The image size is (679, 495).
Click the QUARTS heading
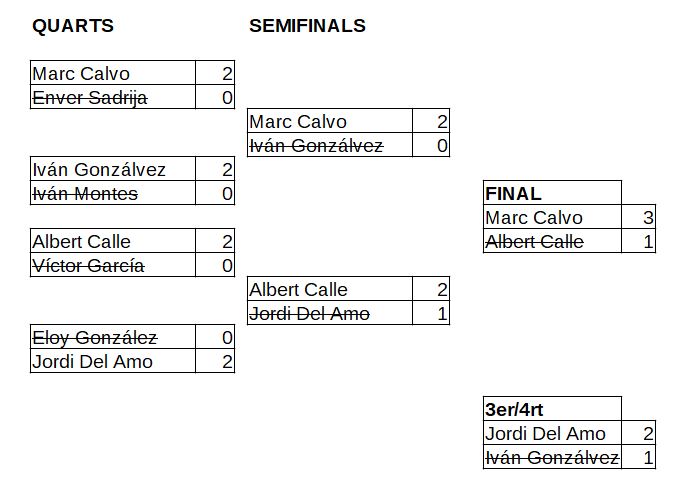[x=73, y=27]
